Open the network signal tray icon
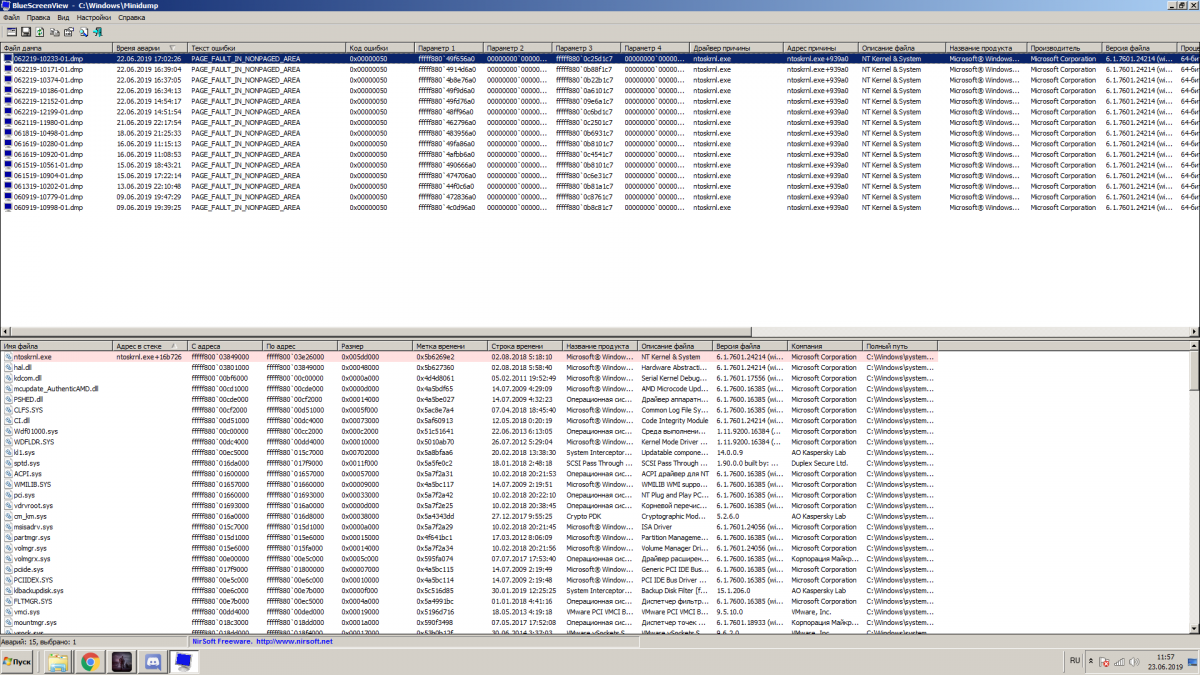This screenshot has height=675, width=1200. (1119, 661)
